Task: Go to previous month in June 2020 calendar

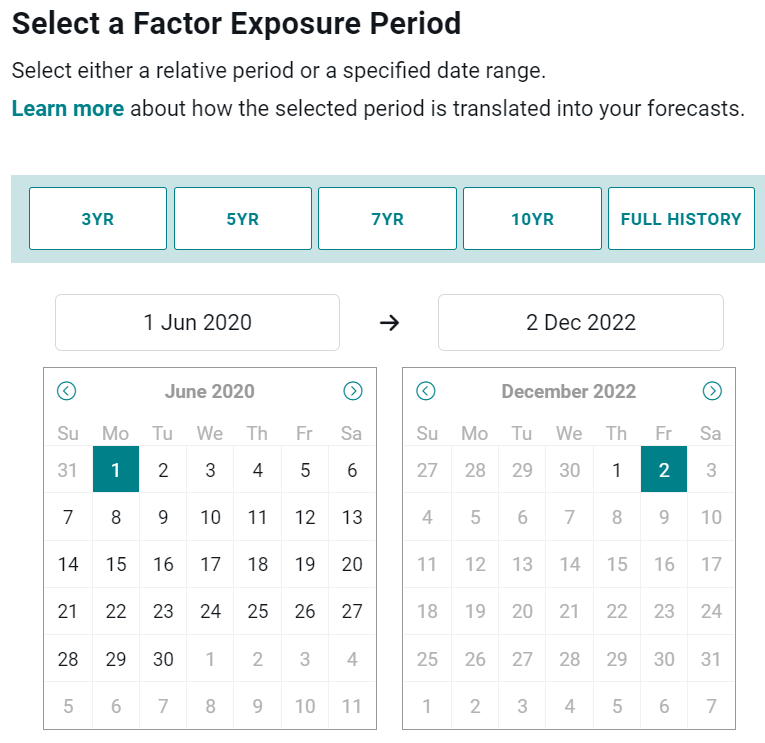Action: [67, 391]
